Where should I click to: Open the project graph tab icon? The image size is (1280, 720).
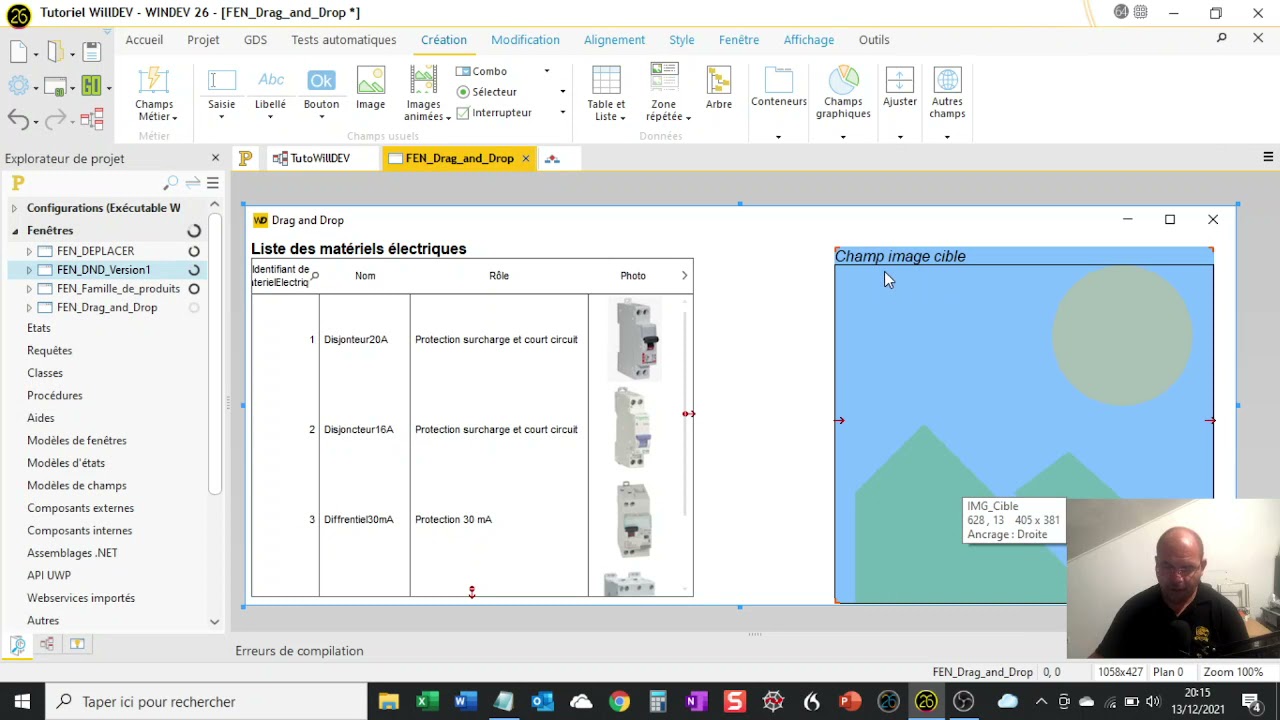[552, 158]
